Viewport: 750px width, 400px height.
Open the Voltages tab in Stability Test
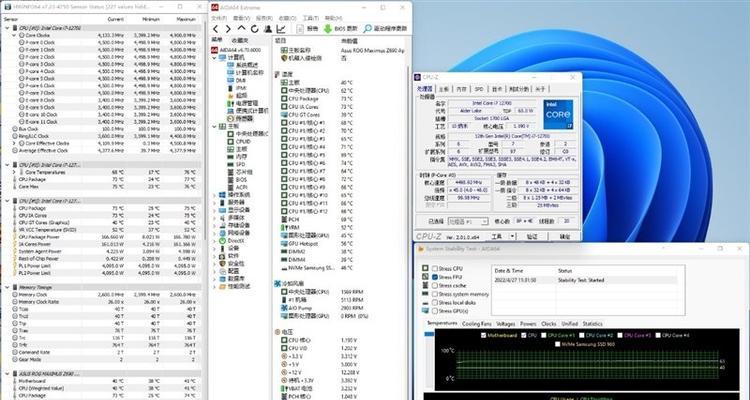[506, 324]
